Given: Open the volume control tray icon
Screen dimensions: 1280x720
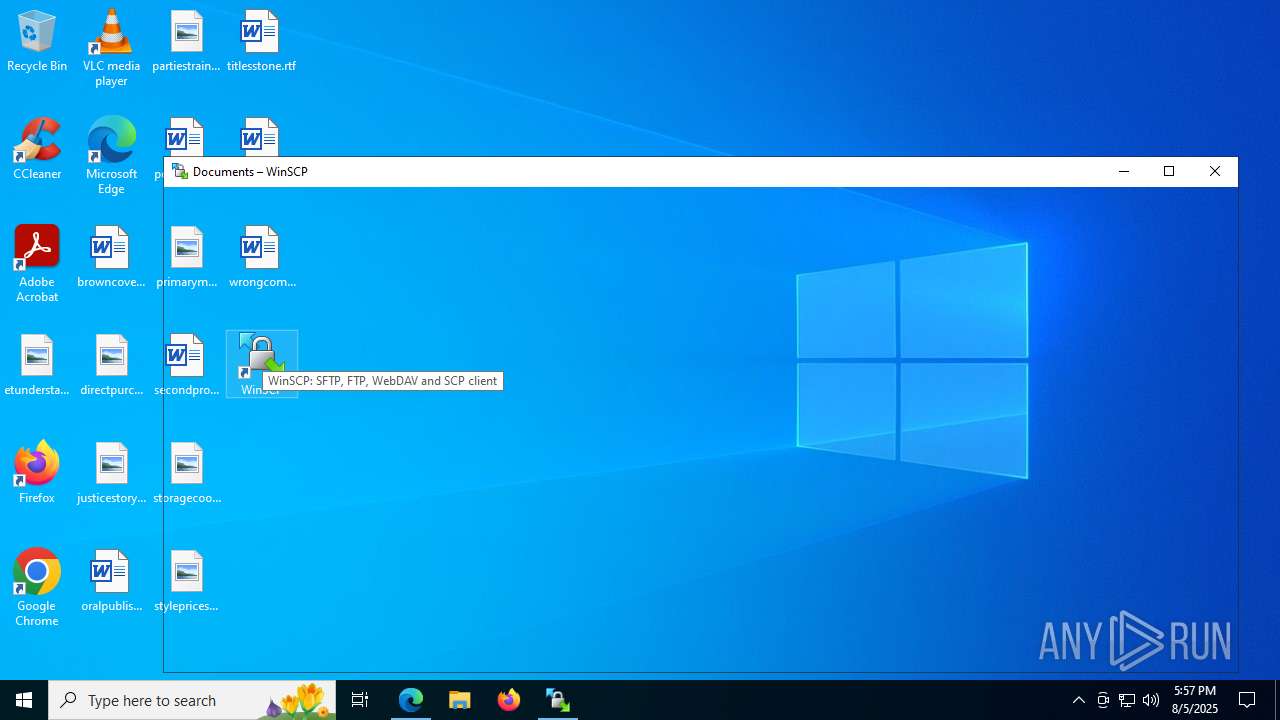Looking at the screenshot, I should point(1151,700).
